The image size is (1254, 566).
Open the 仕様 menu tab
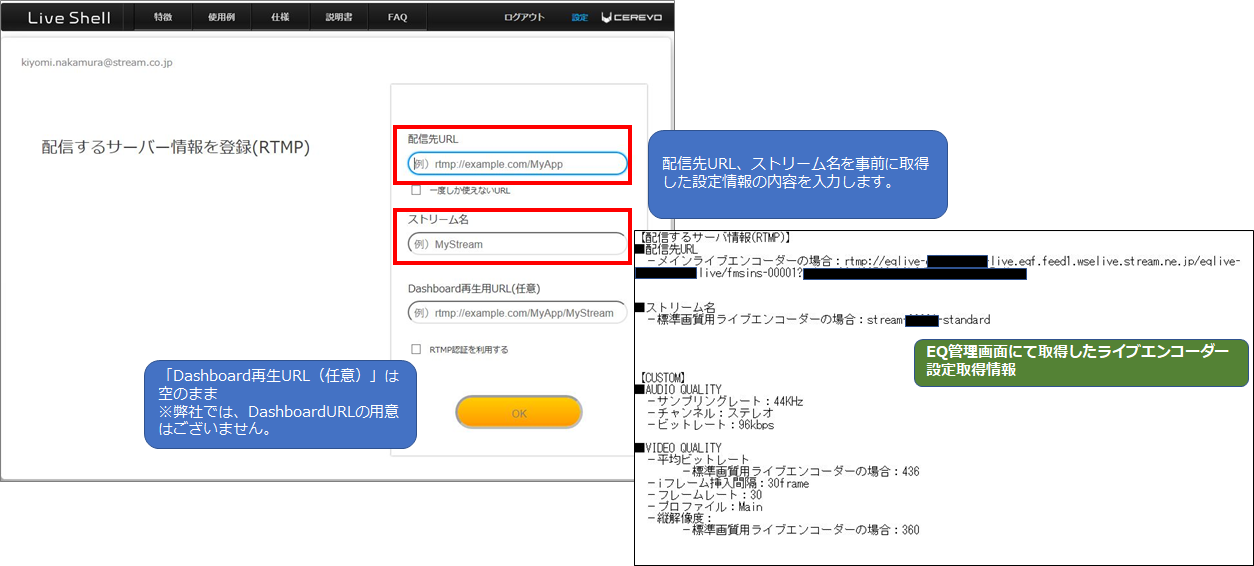pos(280,18)
